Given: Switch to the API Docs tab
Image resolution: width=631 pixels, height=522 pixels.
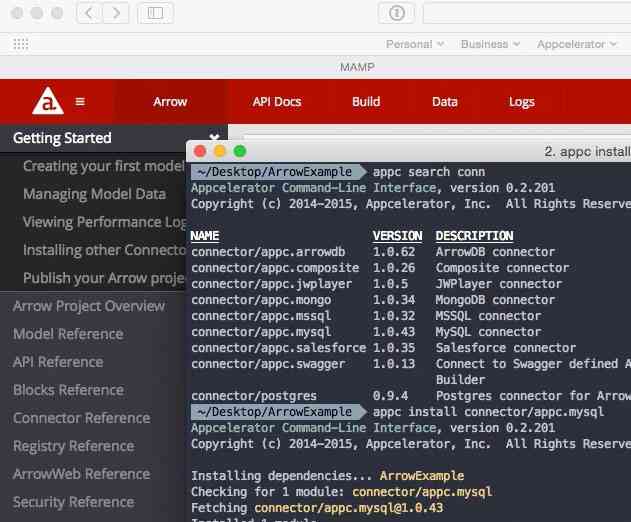Looking at the screenshot, I should click(277, 102).
